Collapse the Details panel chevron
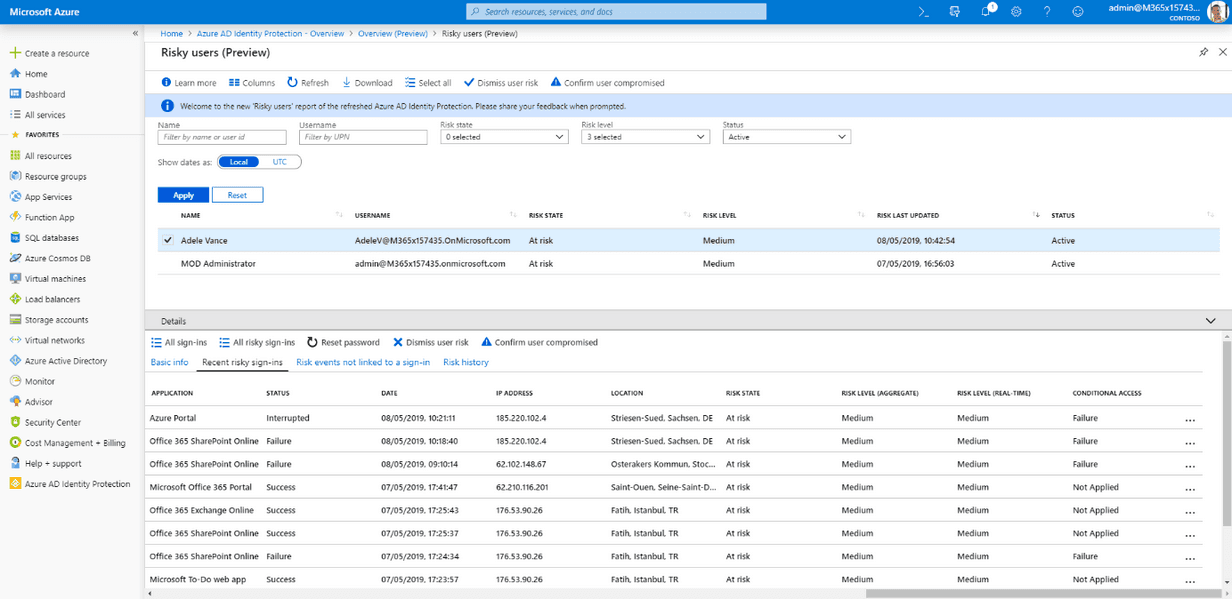Viewport: 1232px width, 599px height. pyautogui.click(x=1212, y=321)
